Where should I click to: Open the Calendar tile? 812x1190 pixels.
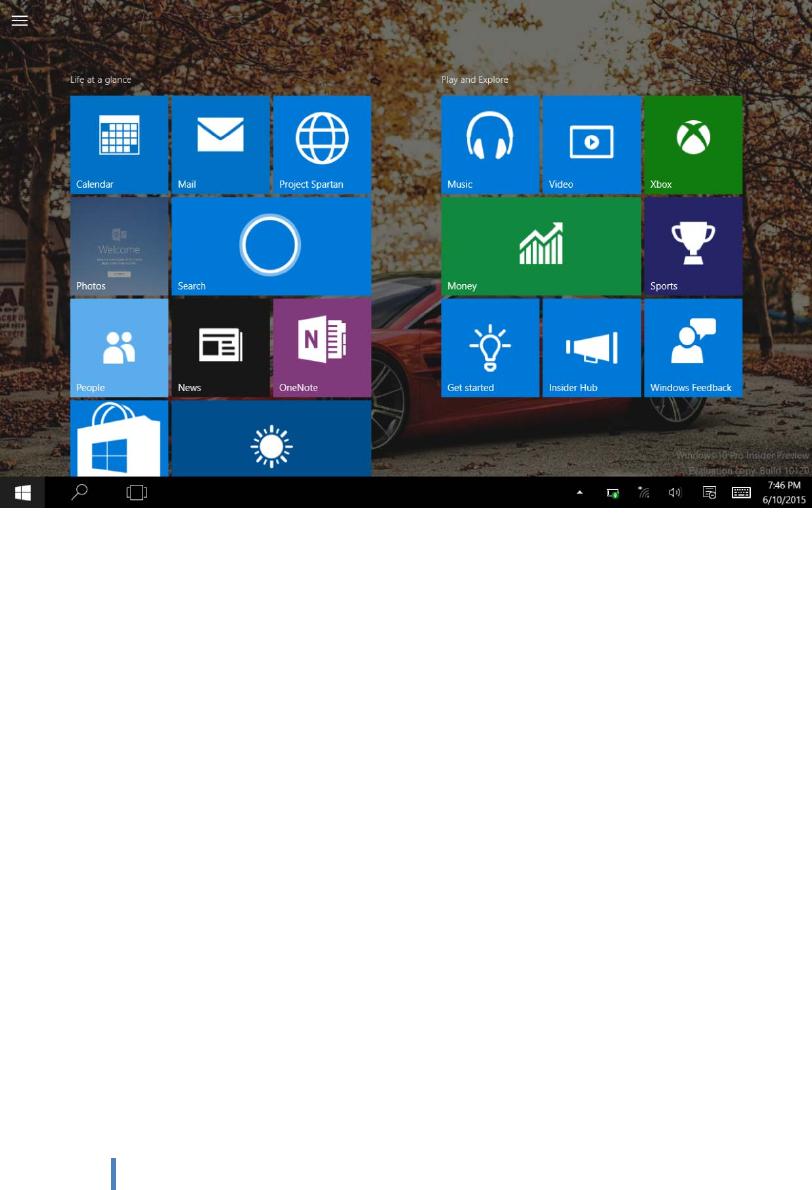click(x=119, y=144)
